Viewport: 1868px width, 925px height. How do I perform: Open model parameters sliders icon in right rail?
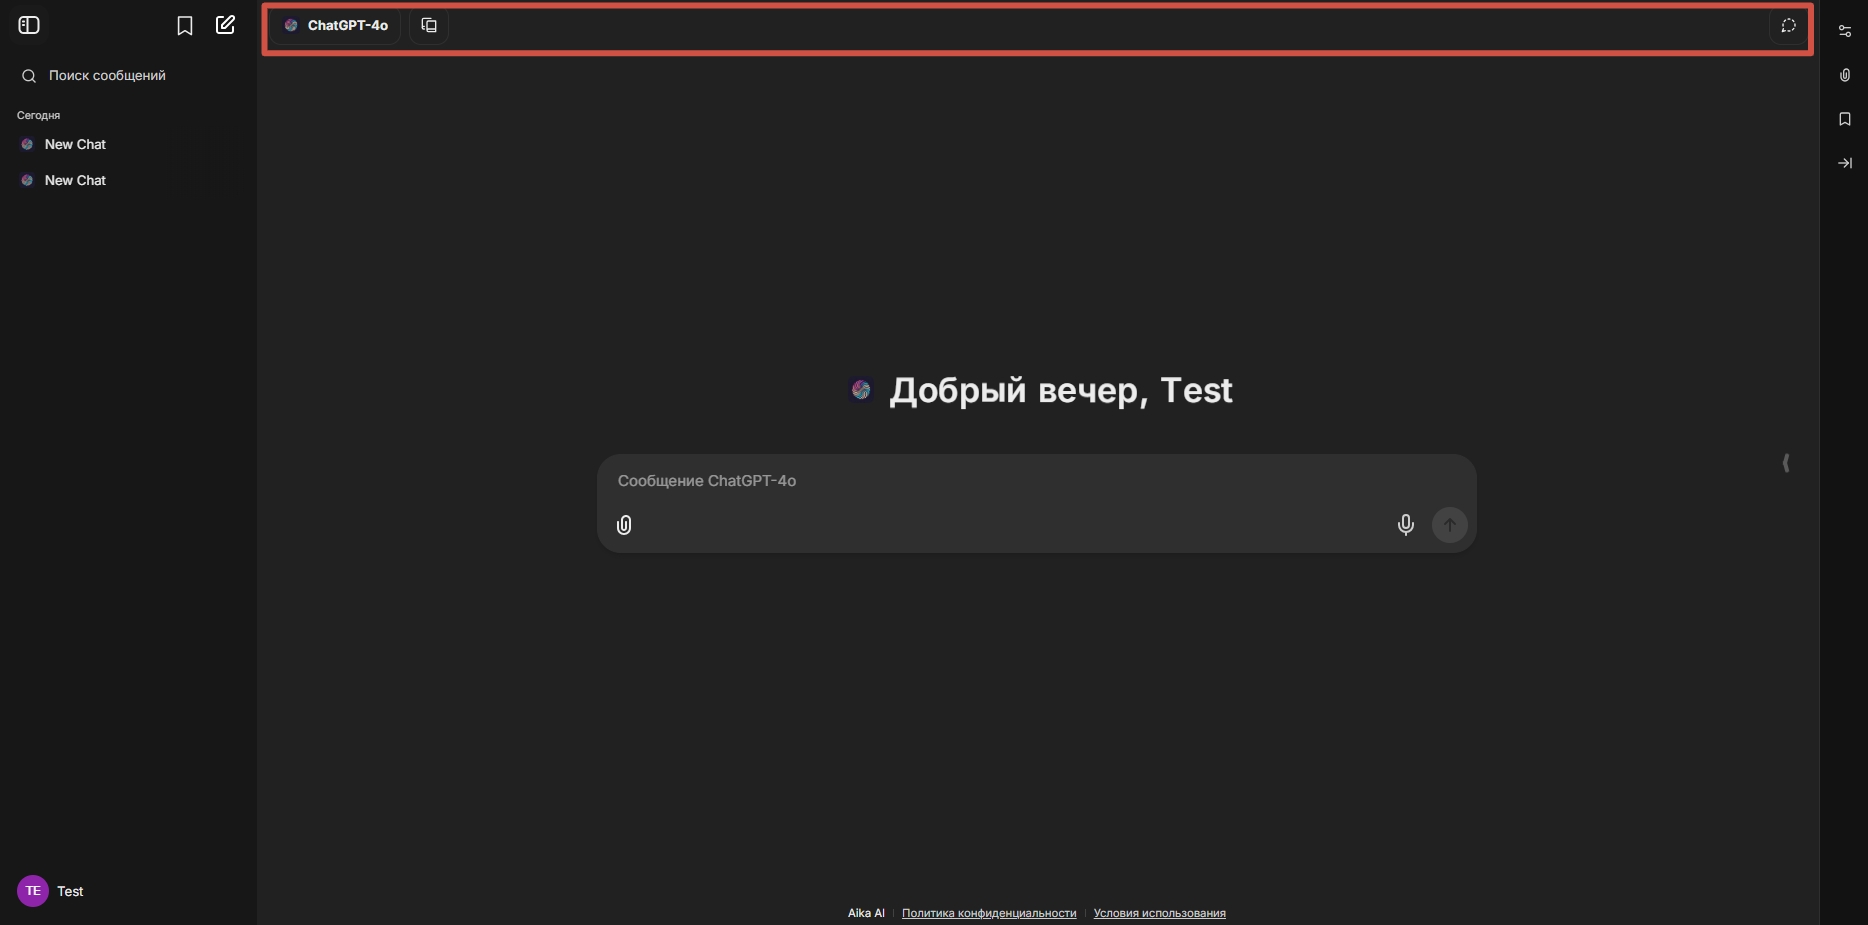point(1845,31)
